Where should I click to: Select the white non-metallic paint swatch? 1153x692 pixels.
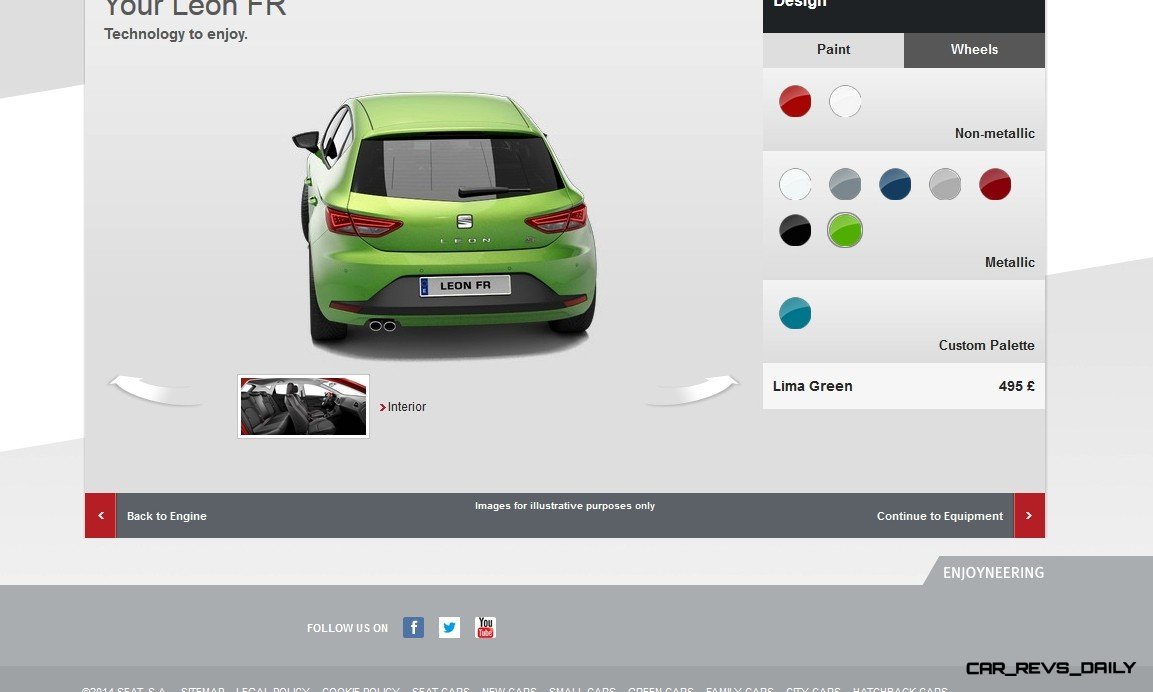point(845,101)
